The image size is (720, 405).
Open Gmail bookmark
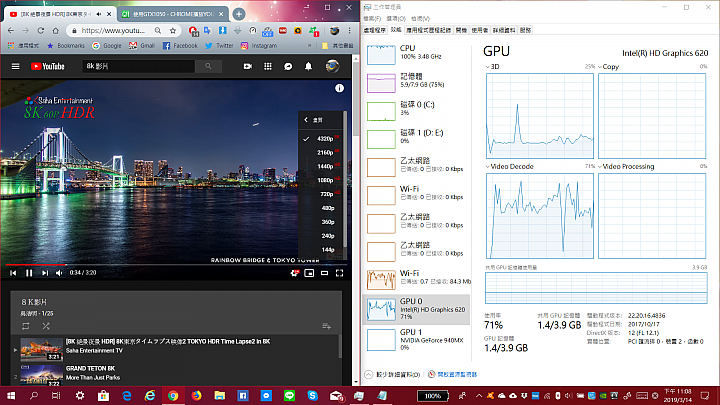142,45
